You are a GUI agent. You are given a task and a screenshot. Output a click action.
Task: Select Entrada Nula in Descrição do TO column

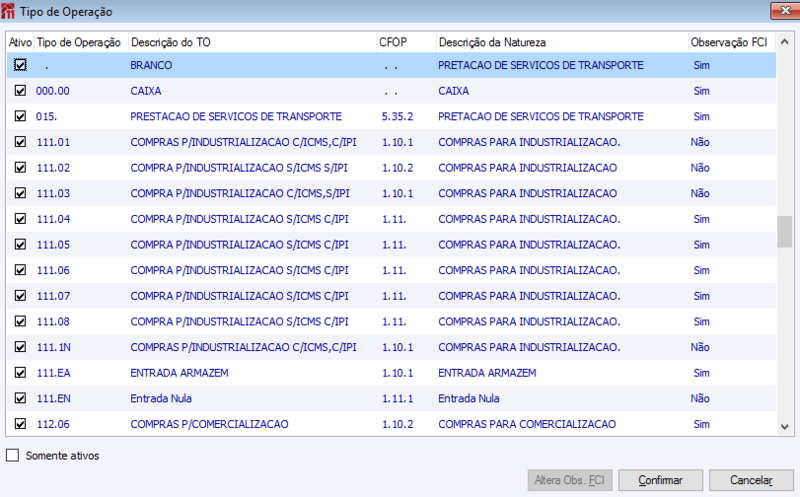161,398
